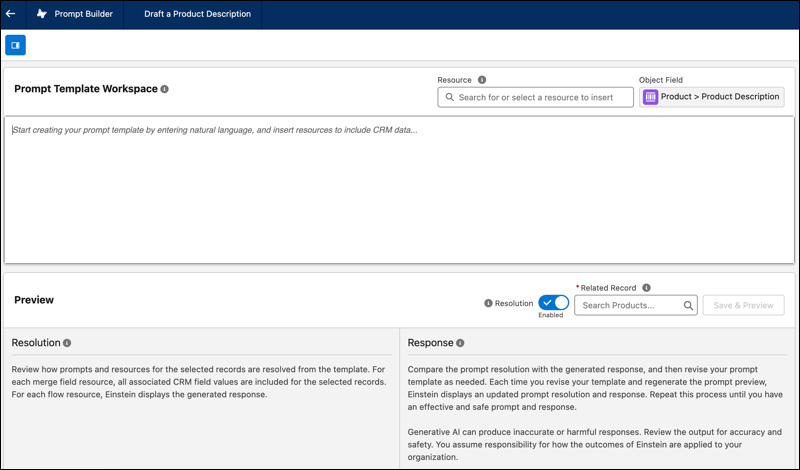The height and width of the screenshot is (470, 800).
Task: Click info icon next to Resolution toggle
Action: click(488, 303)
